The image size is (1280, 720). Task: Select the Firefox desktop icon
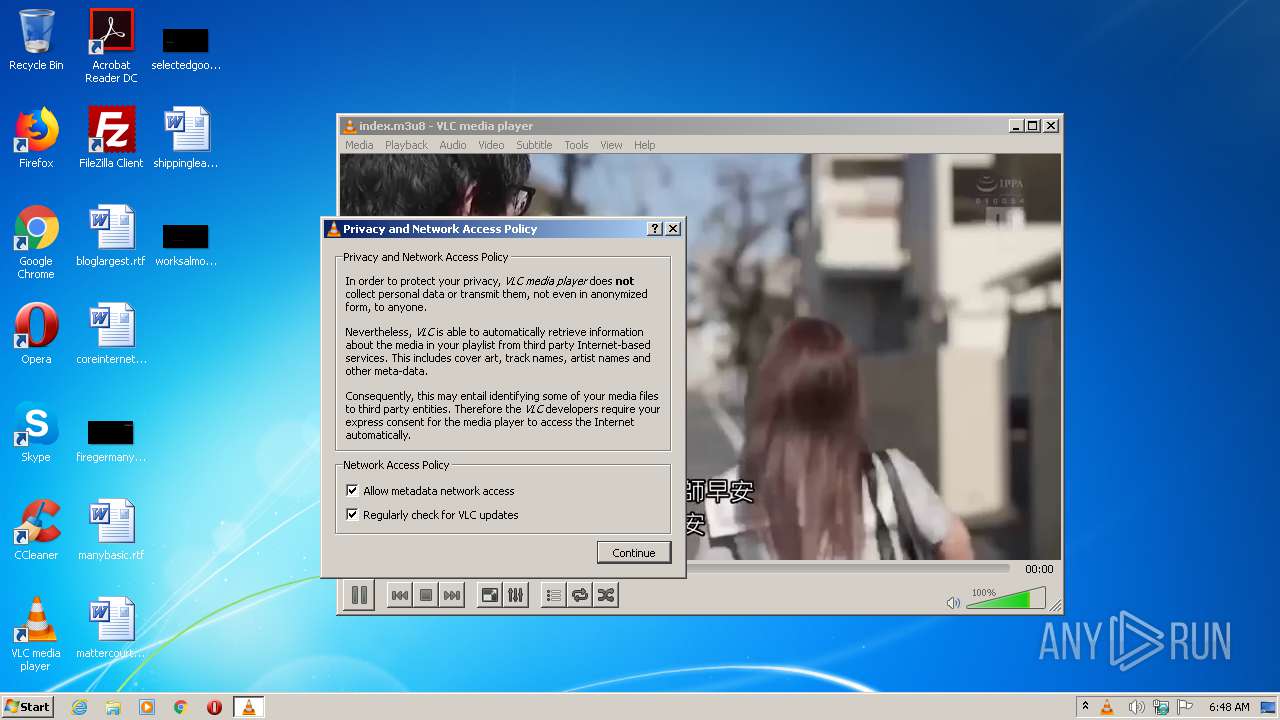36,138
